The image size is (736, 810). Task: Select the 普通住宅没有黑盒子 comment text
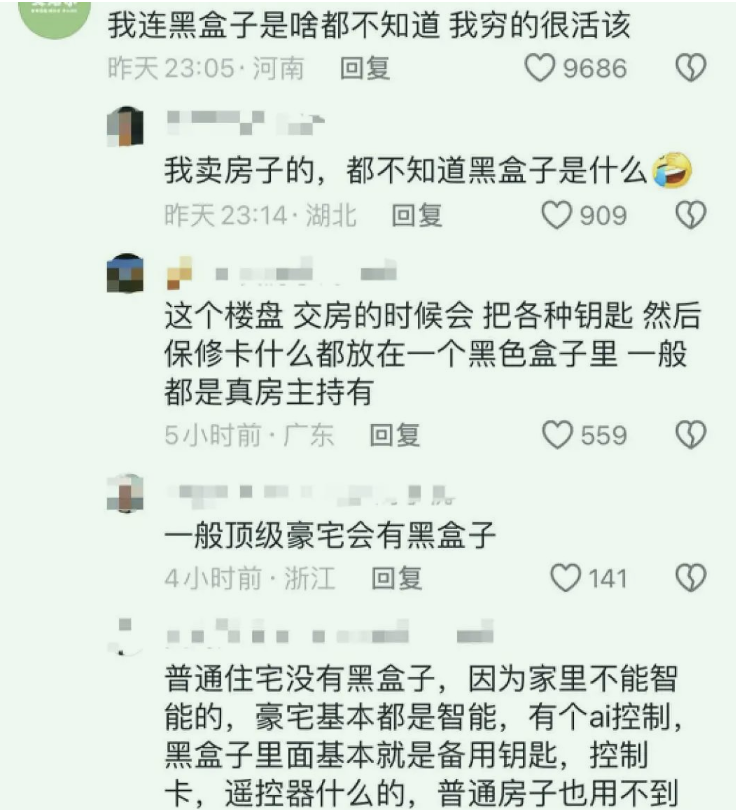click(x=421, y=736)
